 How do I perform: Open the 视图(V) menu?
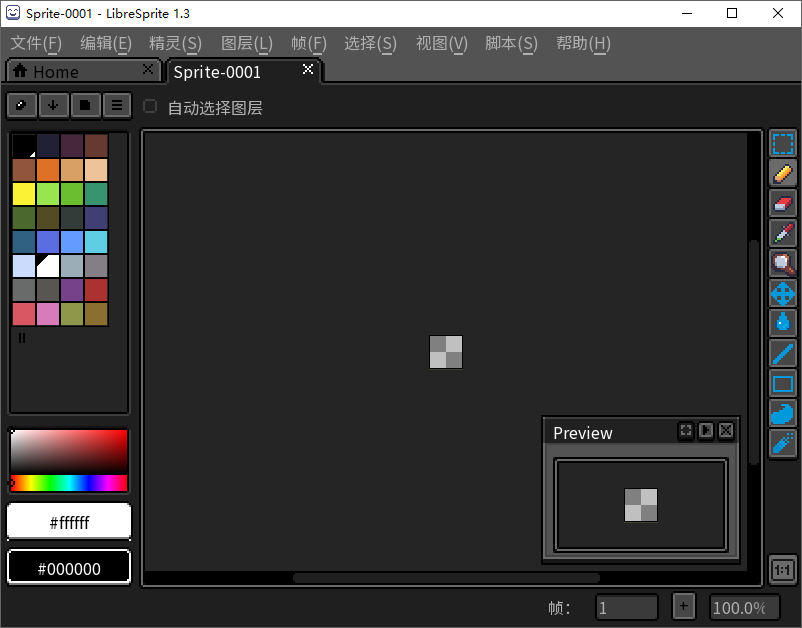coord(442,43)
